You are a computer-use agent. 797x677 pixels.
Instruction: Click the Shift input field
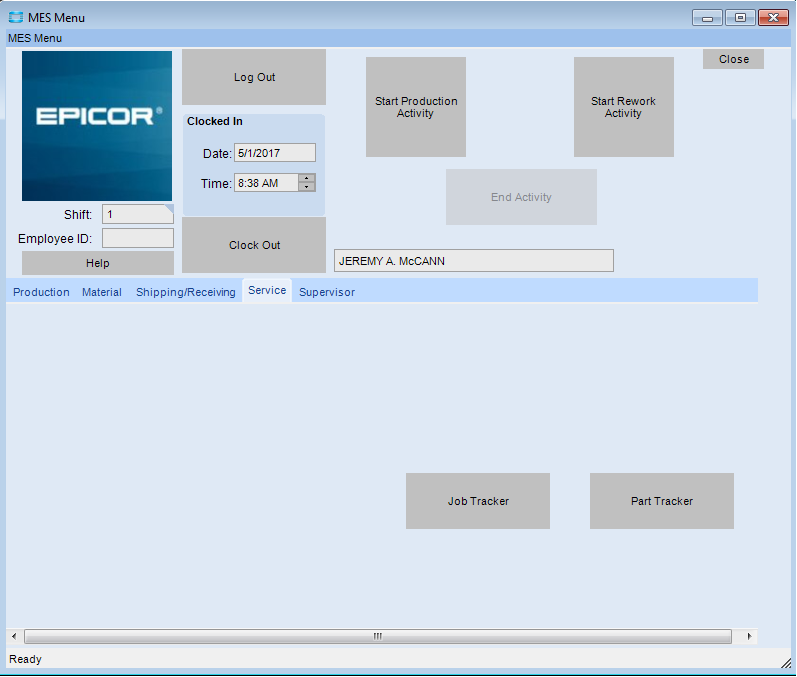click(138, 214)
